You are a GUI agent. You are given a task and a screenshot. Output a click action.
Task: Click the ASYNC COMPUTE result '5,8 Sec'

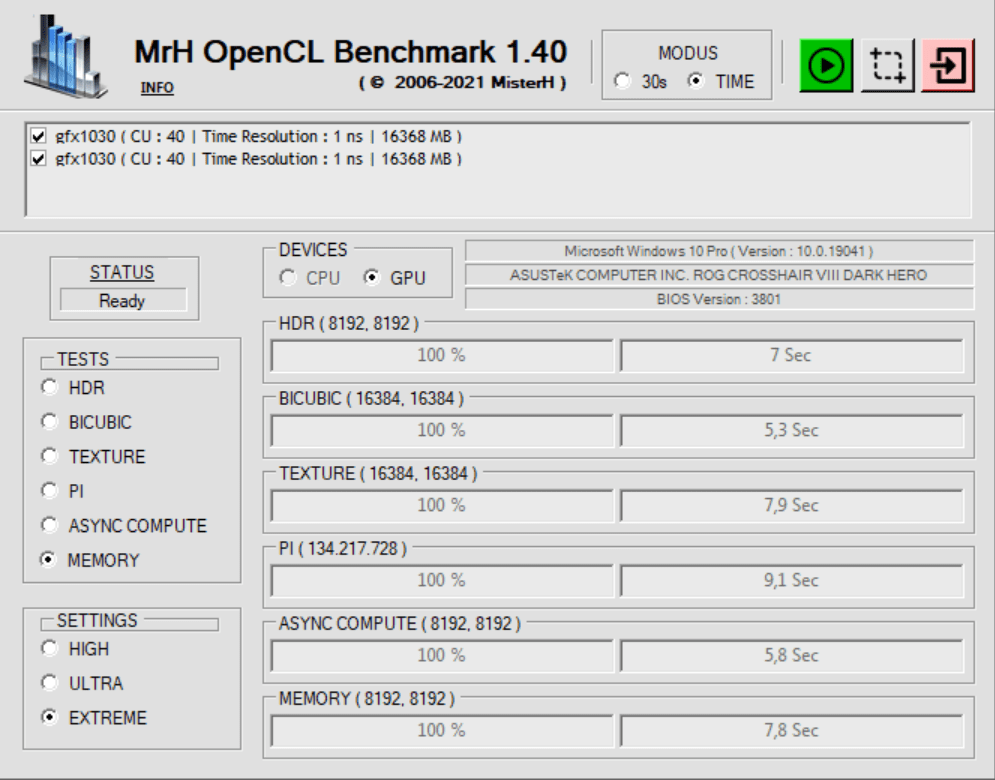point(791,655)
